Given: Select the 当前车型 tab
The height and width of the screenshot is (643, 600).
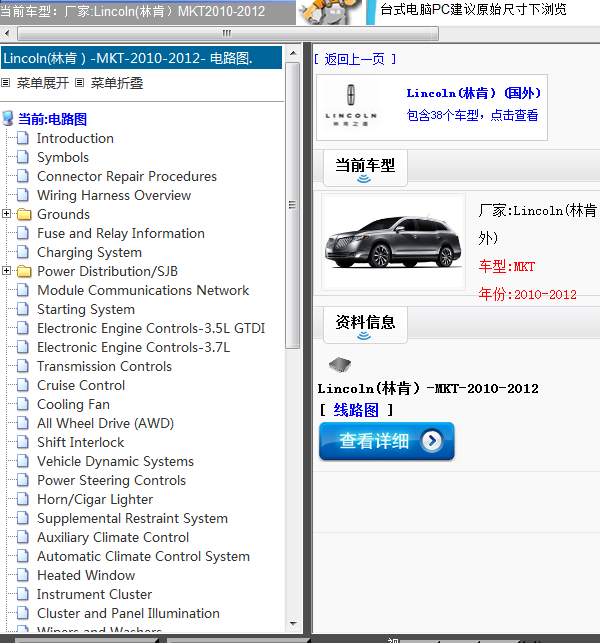Looking at the screenshot, I should (x=365, y=168).
